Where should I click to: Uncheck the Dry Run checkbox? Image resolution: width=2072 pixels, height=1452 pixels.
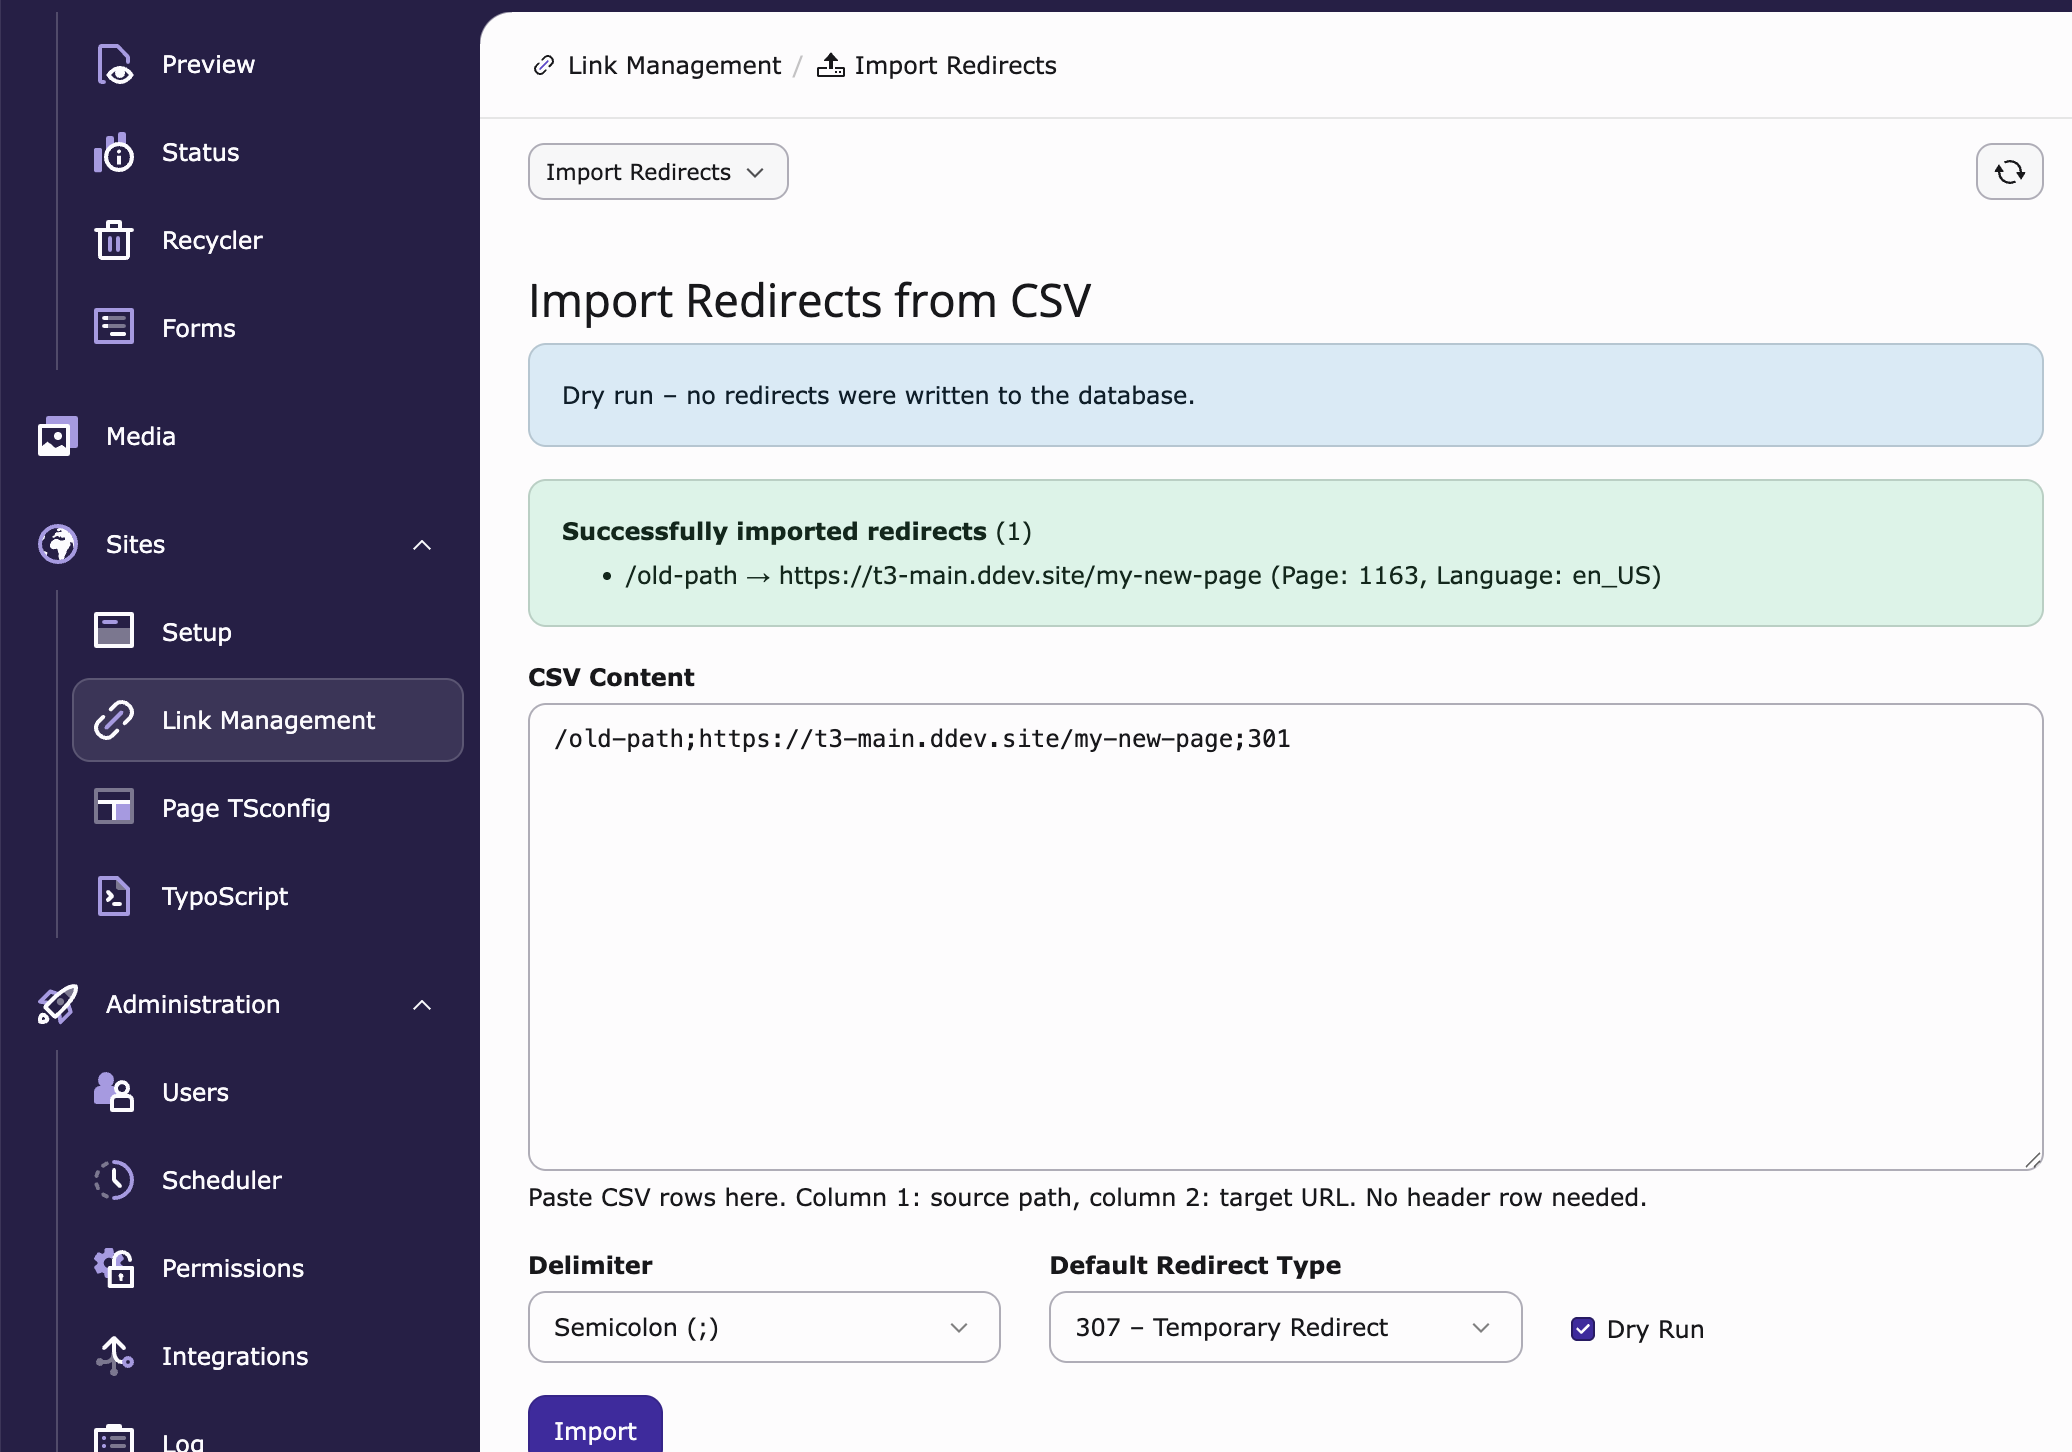[x=1583, y=1329]
